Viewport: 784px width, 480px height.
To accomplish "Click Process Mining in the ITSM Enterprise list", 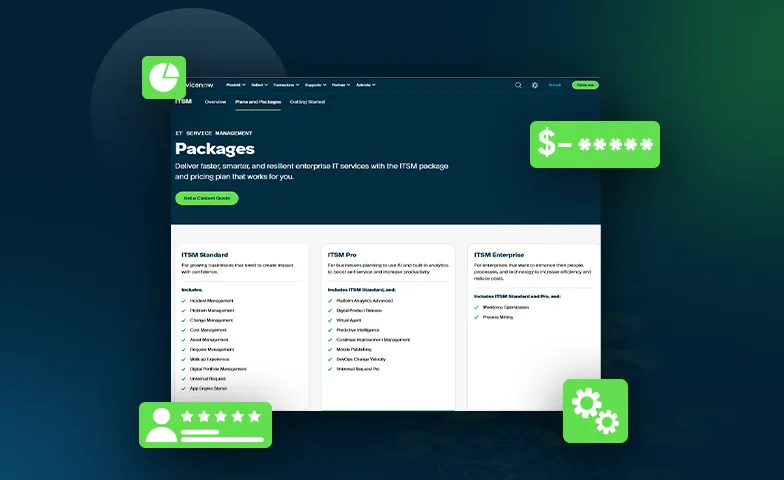I will 498,317.
